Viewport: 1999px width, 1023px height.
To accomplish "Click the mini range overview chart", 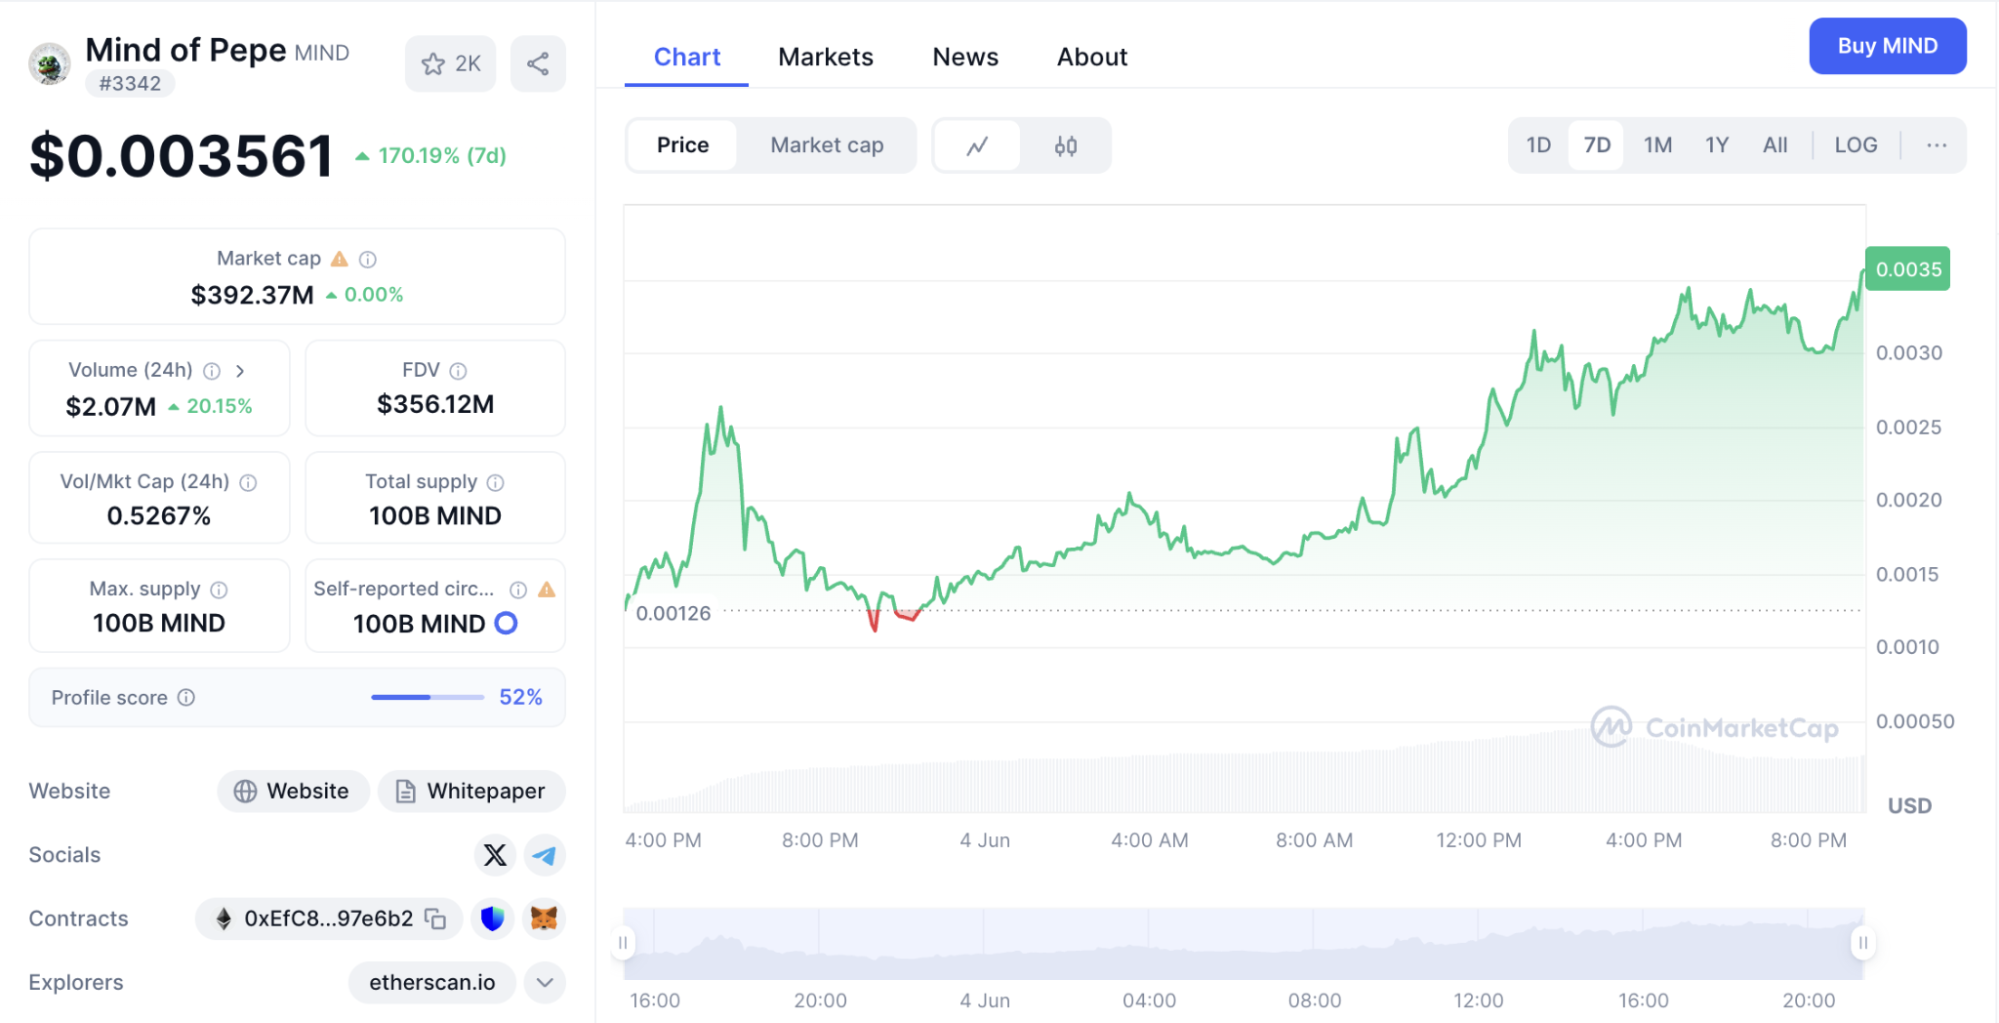I will (x=1243, y=943).
